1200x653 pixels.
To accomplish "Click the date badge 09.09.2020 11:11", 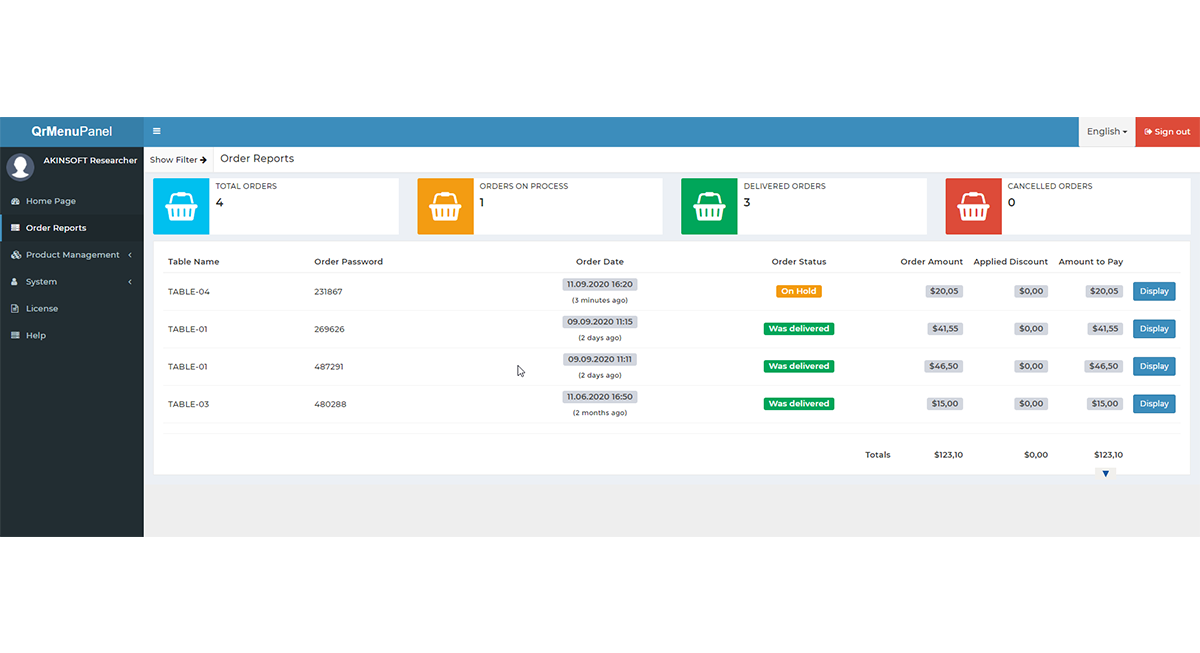I will click(x=600, y=359).
